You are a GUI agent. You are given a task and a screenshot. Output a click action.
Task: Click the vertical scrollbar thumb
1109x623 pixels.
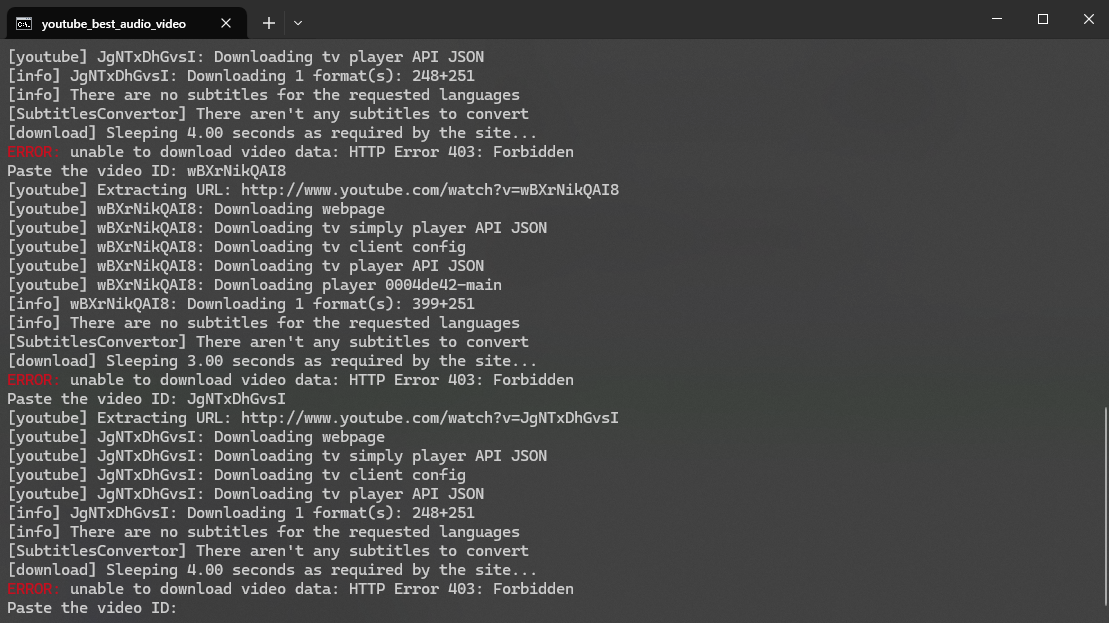click(x=1104, y=510)
